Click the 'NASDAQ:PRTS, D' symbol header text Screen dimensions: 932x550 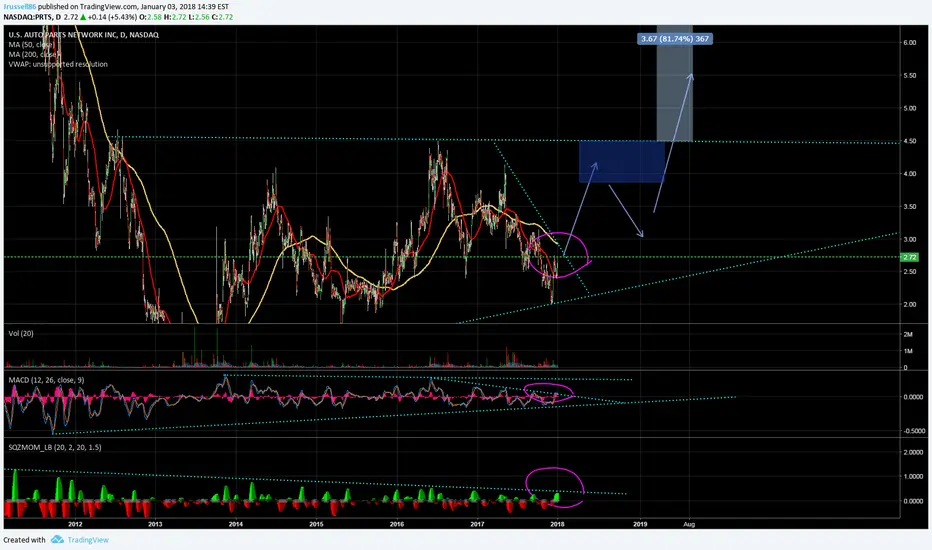click(32, 17)
